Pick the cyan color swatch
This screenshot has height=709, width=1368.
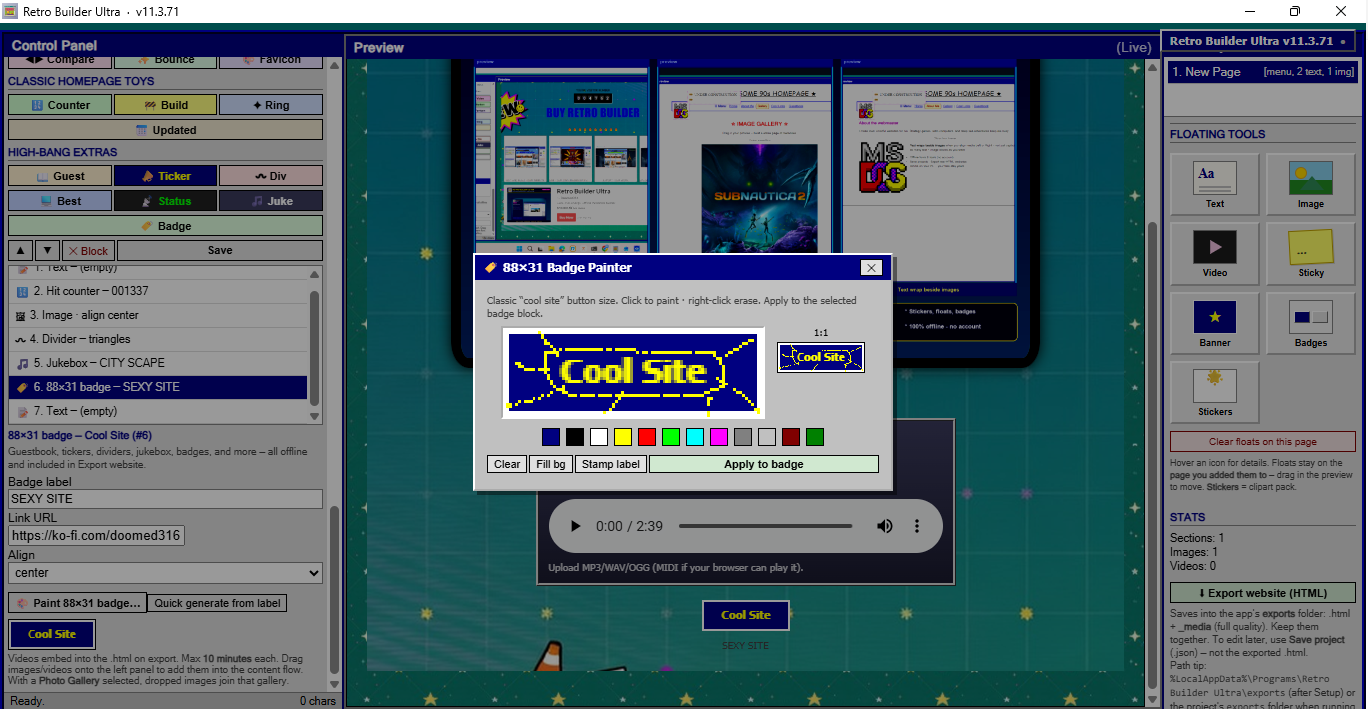tap(695, 437)
